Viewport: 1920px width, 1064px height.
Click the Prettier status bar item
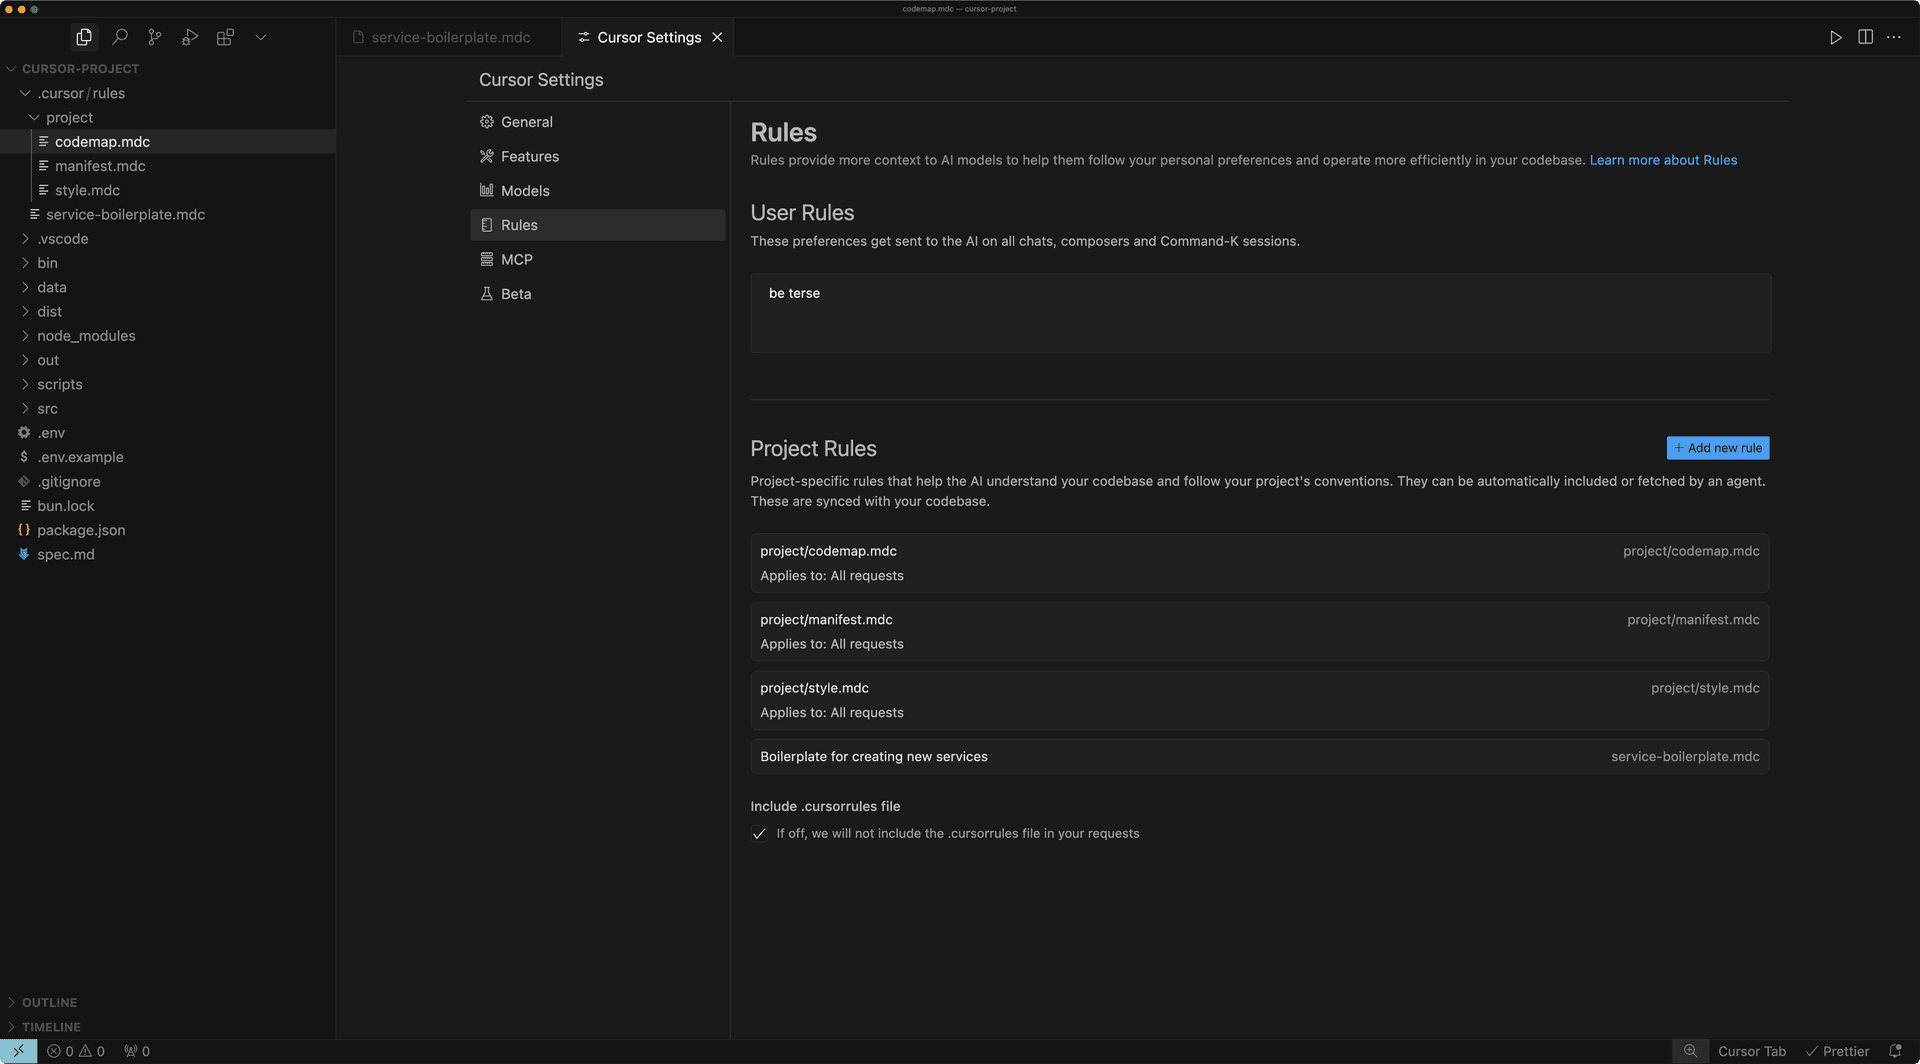coord(1837,1051)
